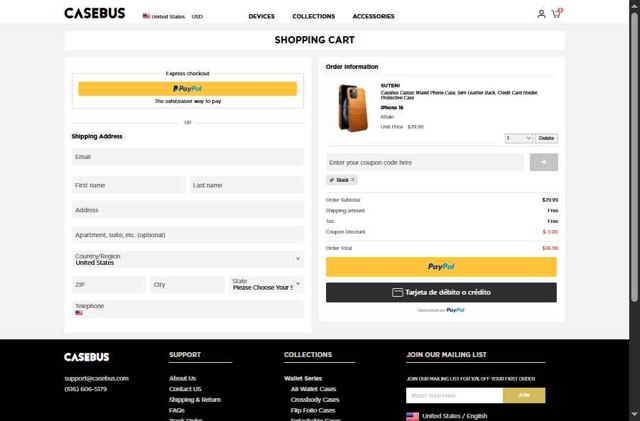The width and height of the screenshot is (640, 421).
Task: Click the support@casebus.com email link
Action: (x=96, y=378)
